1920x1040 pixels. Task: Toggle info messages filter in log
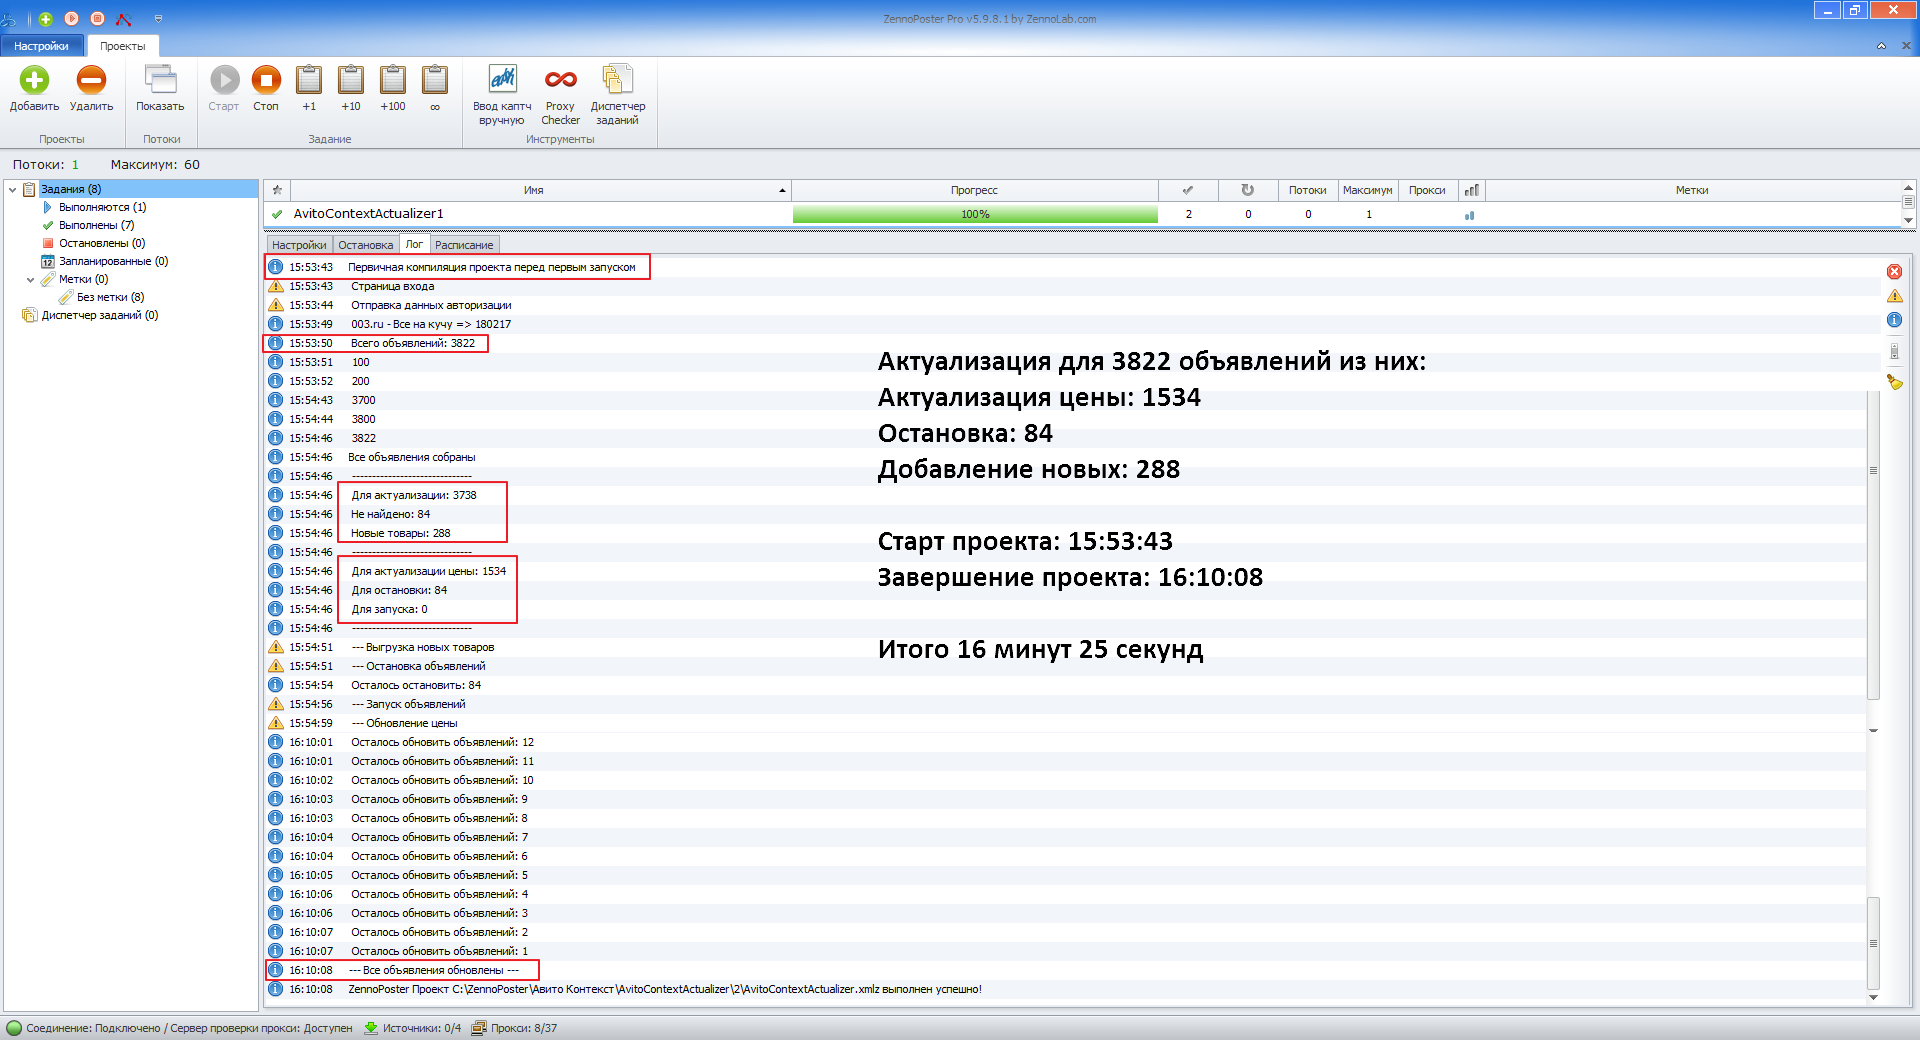[1894, 320]
